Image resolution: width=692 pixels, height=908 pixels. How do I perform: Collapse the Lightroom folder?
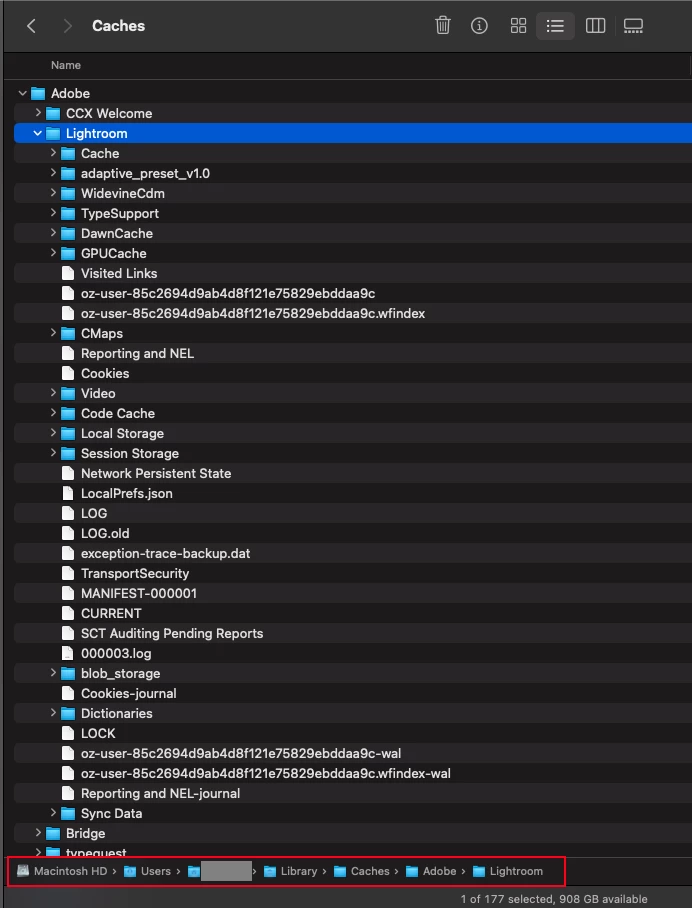pos(38,133)
